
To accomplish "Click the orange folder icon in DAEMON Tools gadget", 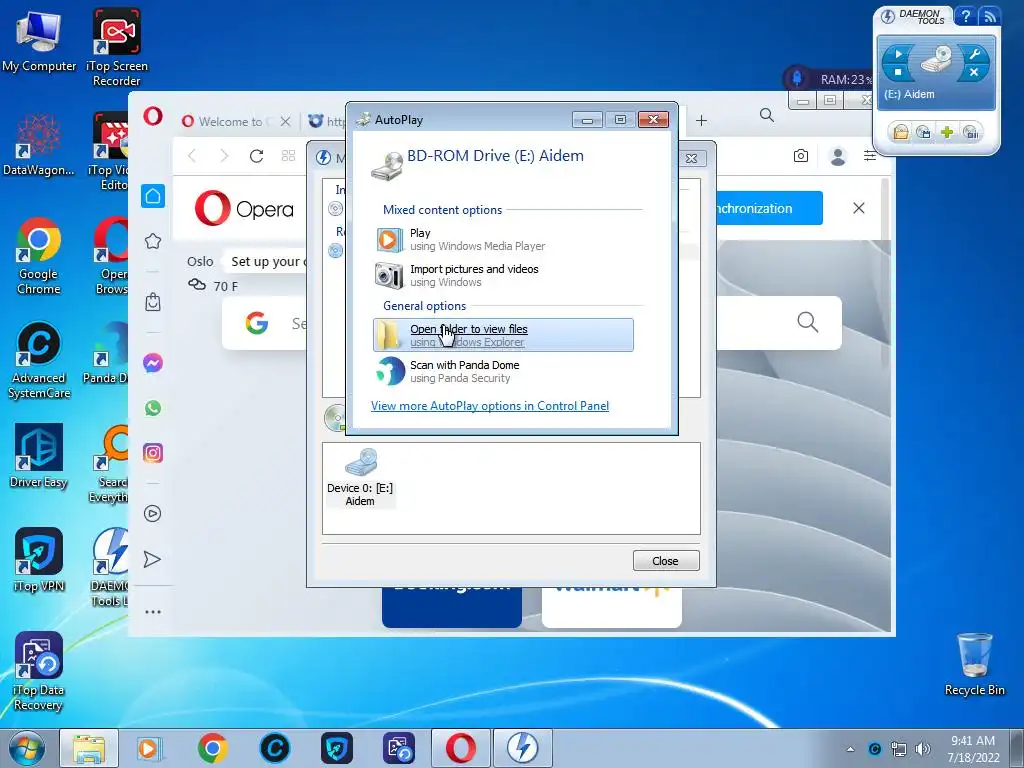I will point(901,133).
